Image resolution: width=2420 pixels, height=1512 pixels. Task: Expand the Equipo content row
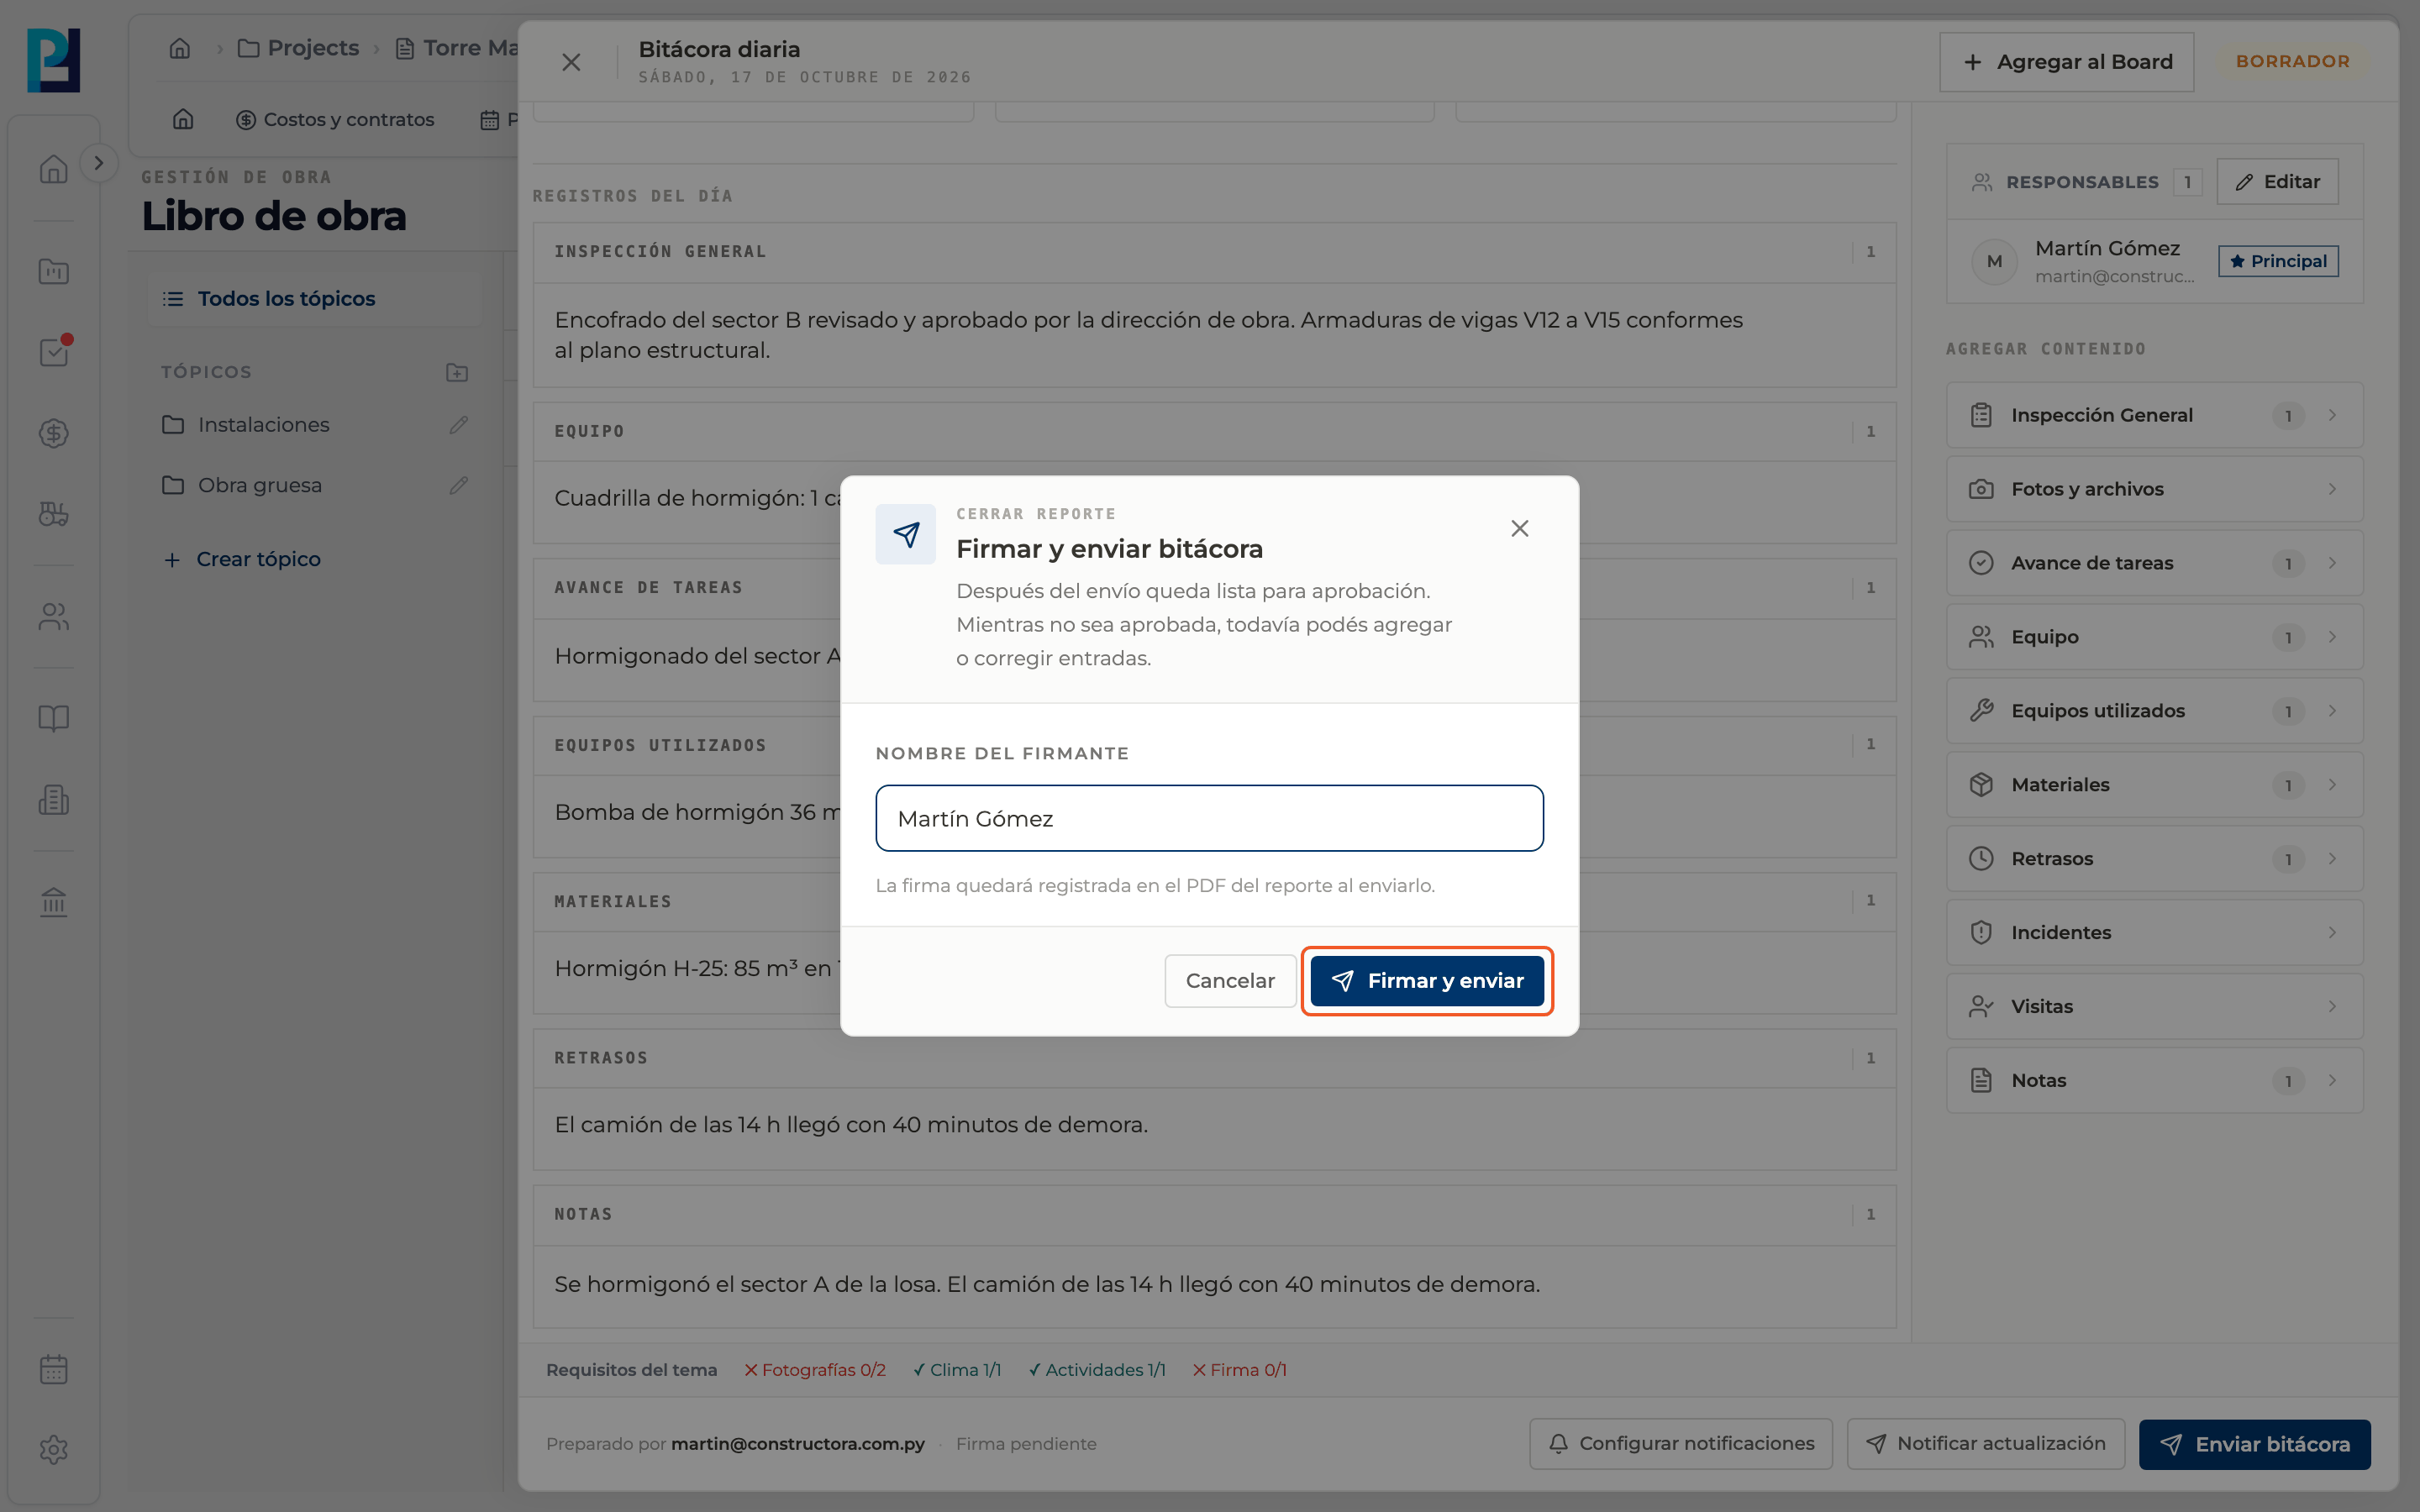pos(2154,637)
